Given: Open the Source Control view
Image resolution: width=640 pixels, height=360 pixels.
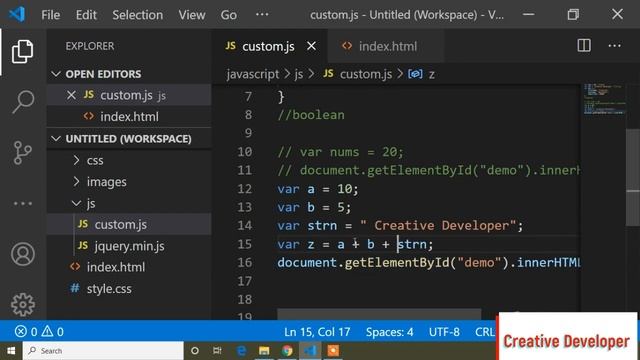Looking at the screenshot, I should pyautogui.click(x=22, y=153).
